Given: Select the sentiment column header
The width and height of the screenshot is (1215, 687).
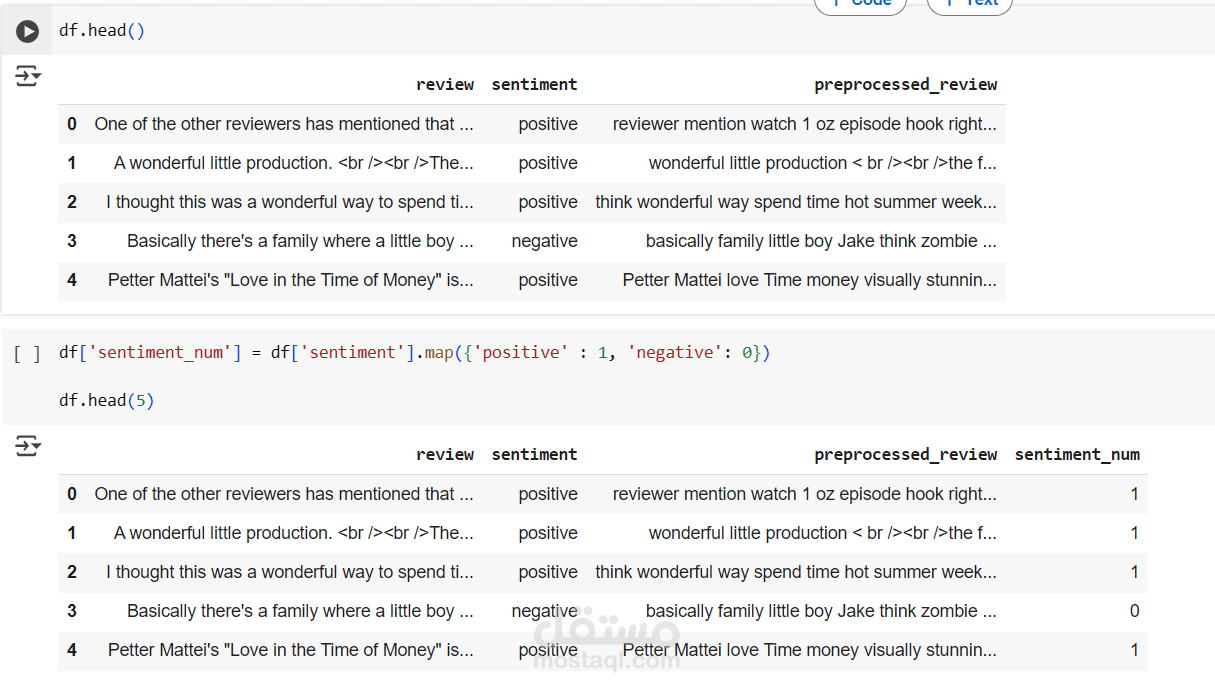Looking at the screenshot, I should [534, 84].
